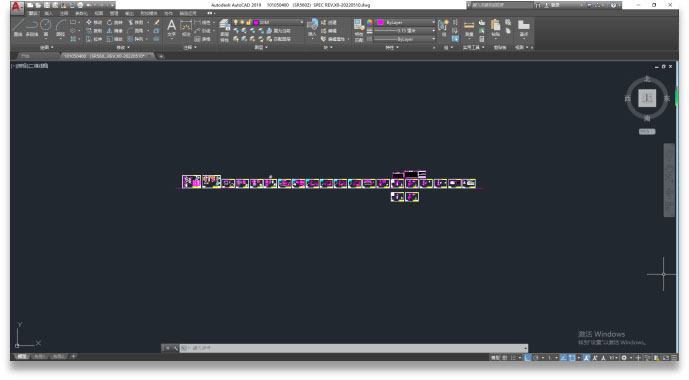Click the Plot (print) icon in quick access toolbar
Screen dimensions: 689x380
coord(80,5)
